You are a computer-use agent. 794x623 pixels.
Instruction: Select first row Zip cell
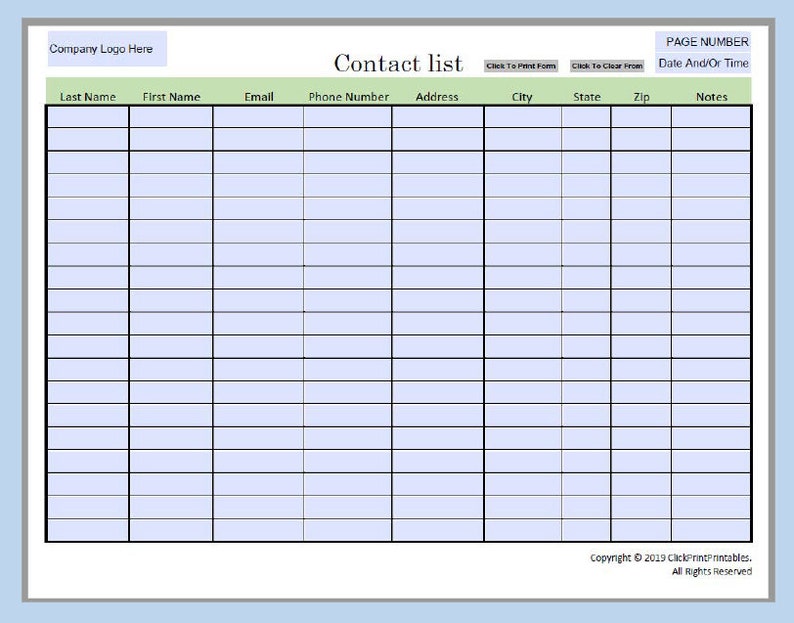(641, 117)
